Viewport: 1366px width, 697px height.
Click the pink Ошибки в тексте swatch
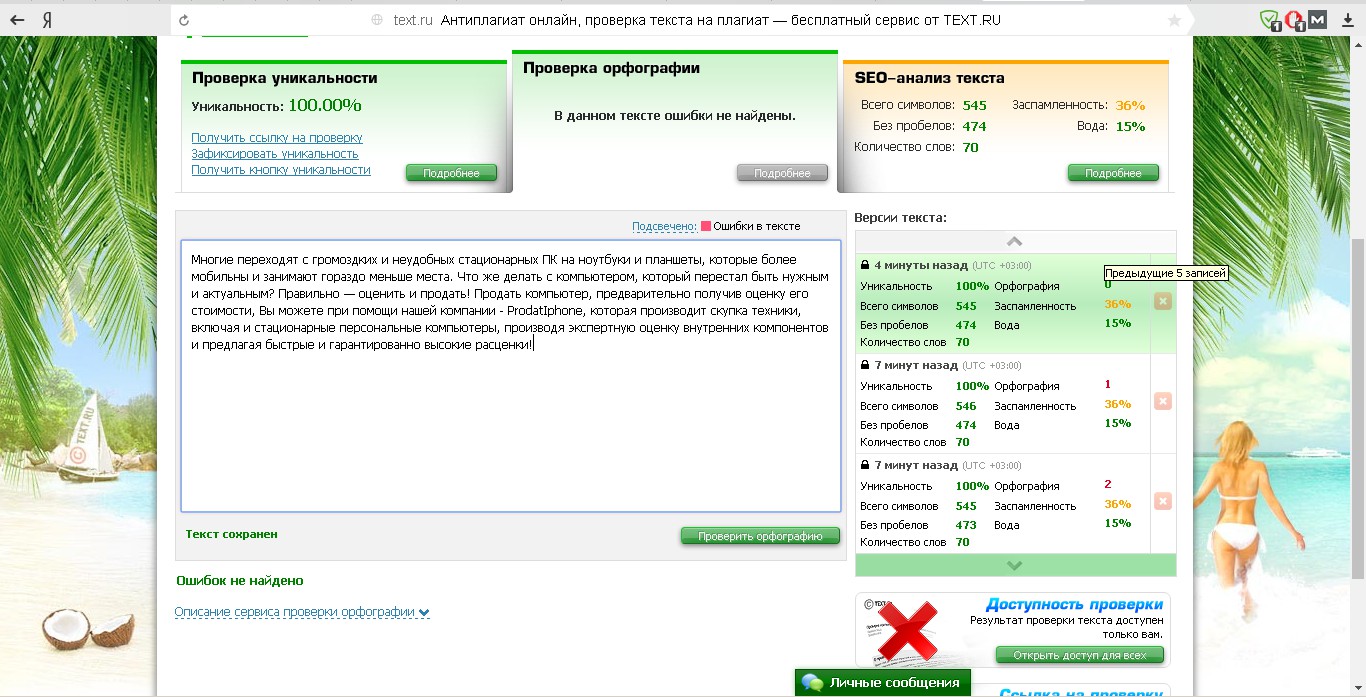(x=706, y=226)
